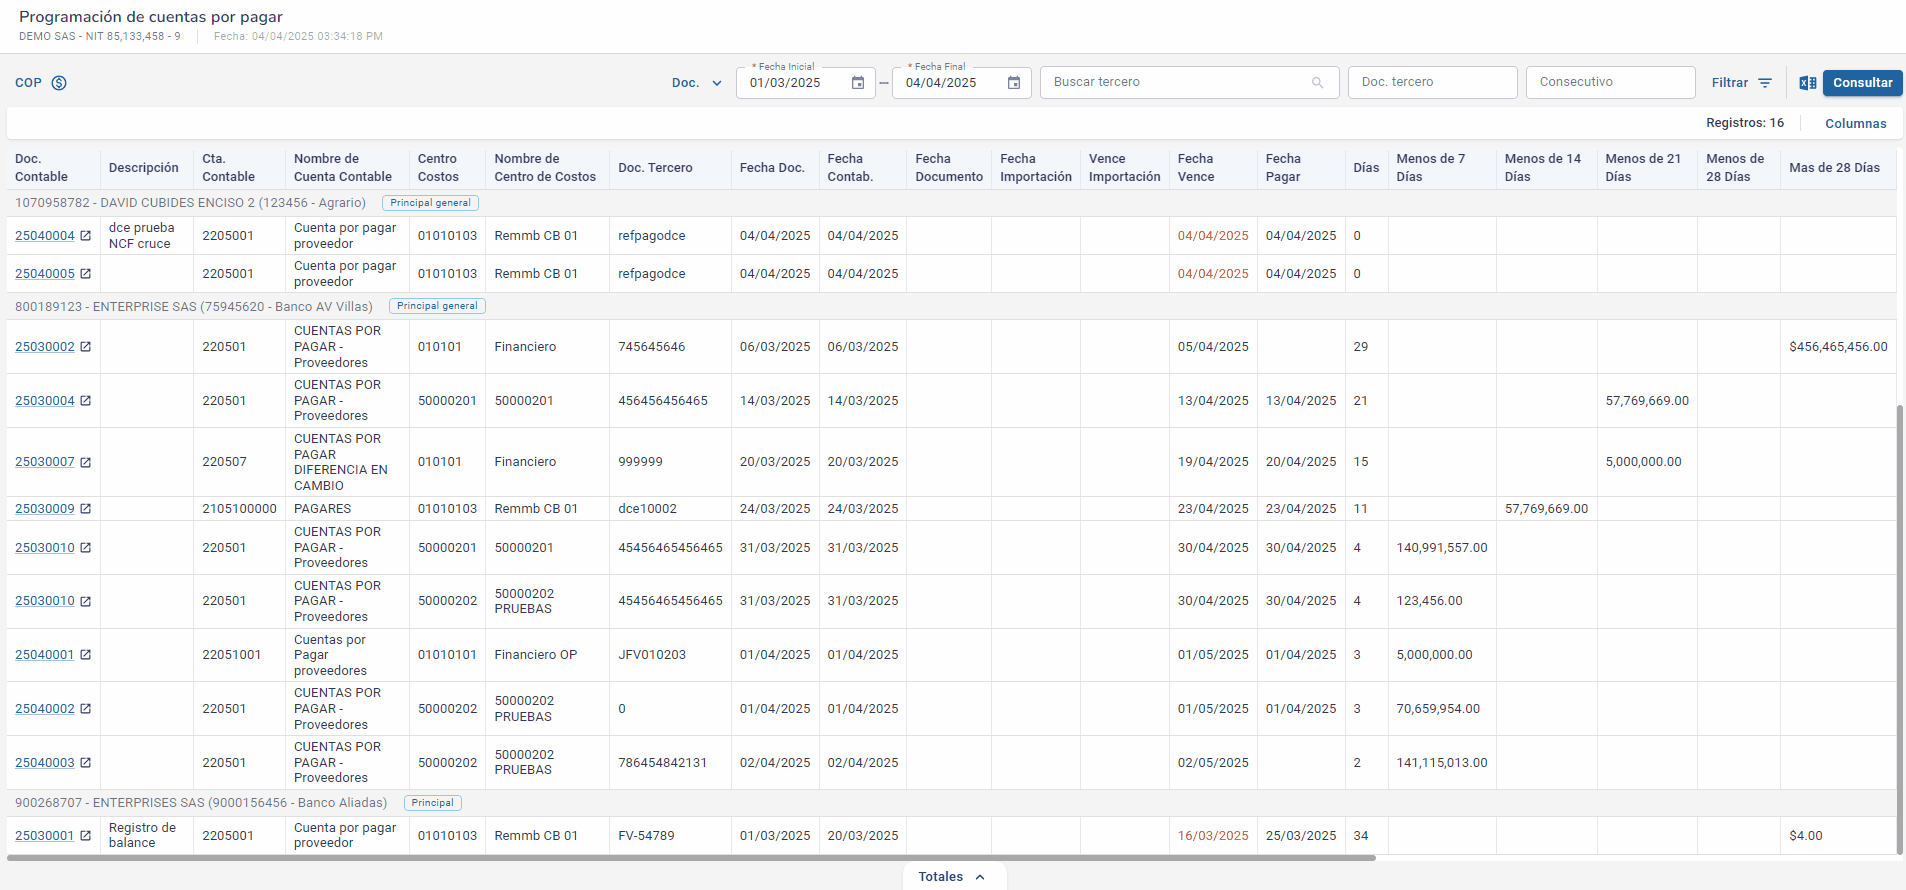Open external link icon for document 25040005
The image size is (1906, 890).
[86, 274]
